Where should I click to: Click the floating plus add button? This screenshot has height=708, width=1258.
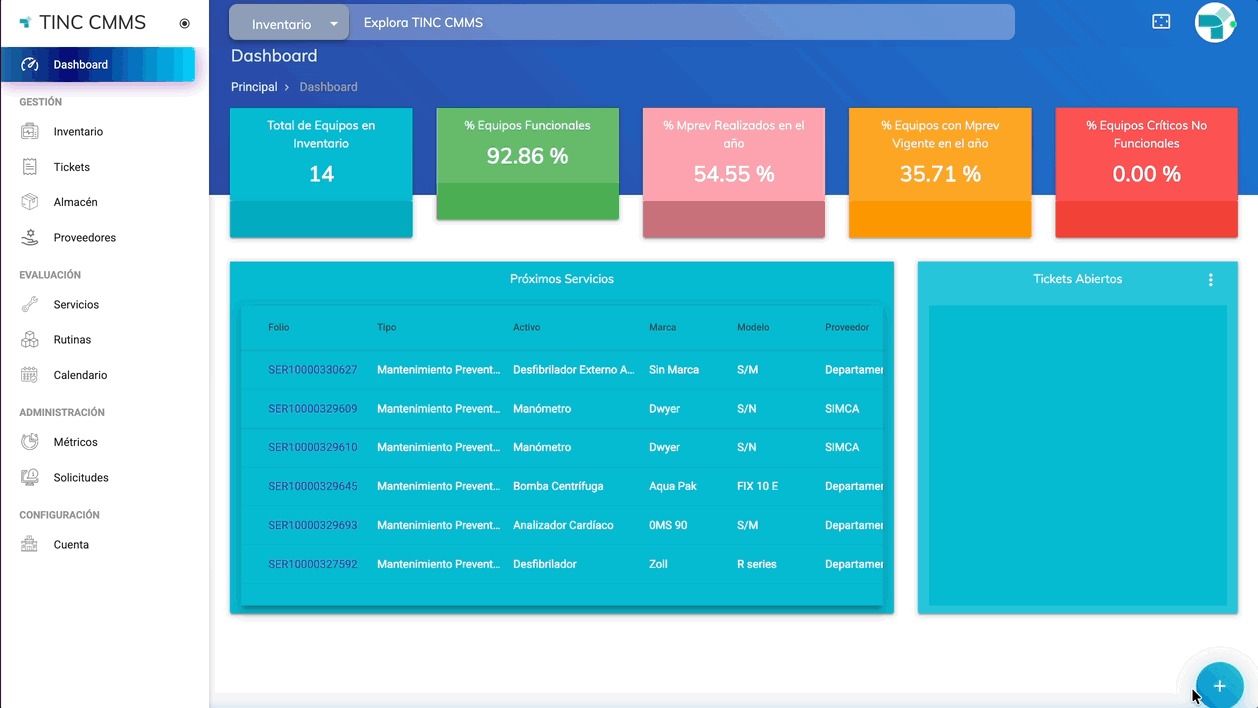coord(1219,686)
